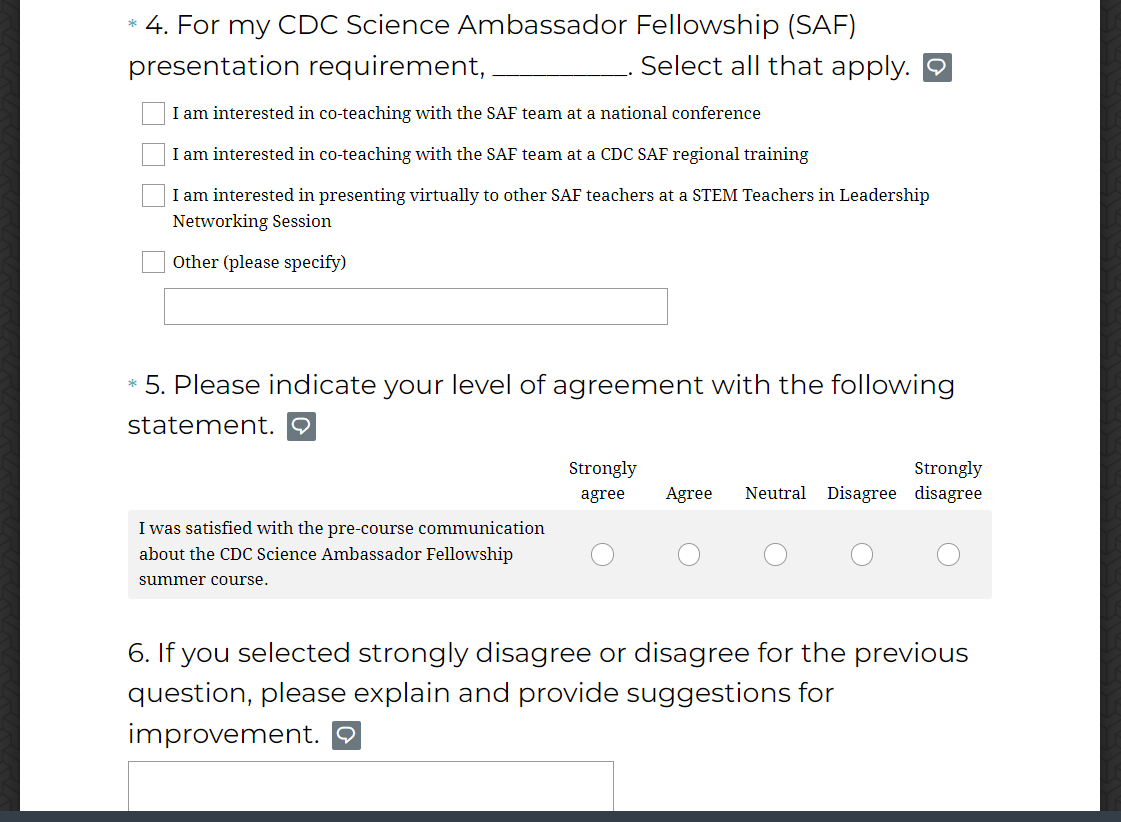1121x822 pixels.
Task: Check the CDC SAF regional training checkbox
Action: (x=153, y=155)
